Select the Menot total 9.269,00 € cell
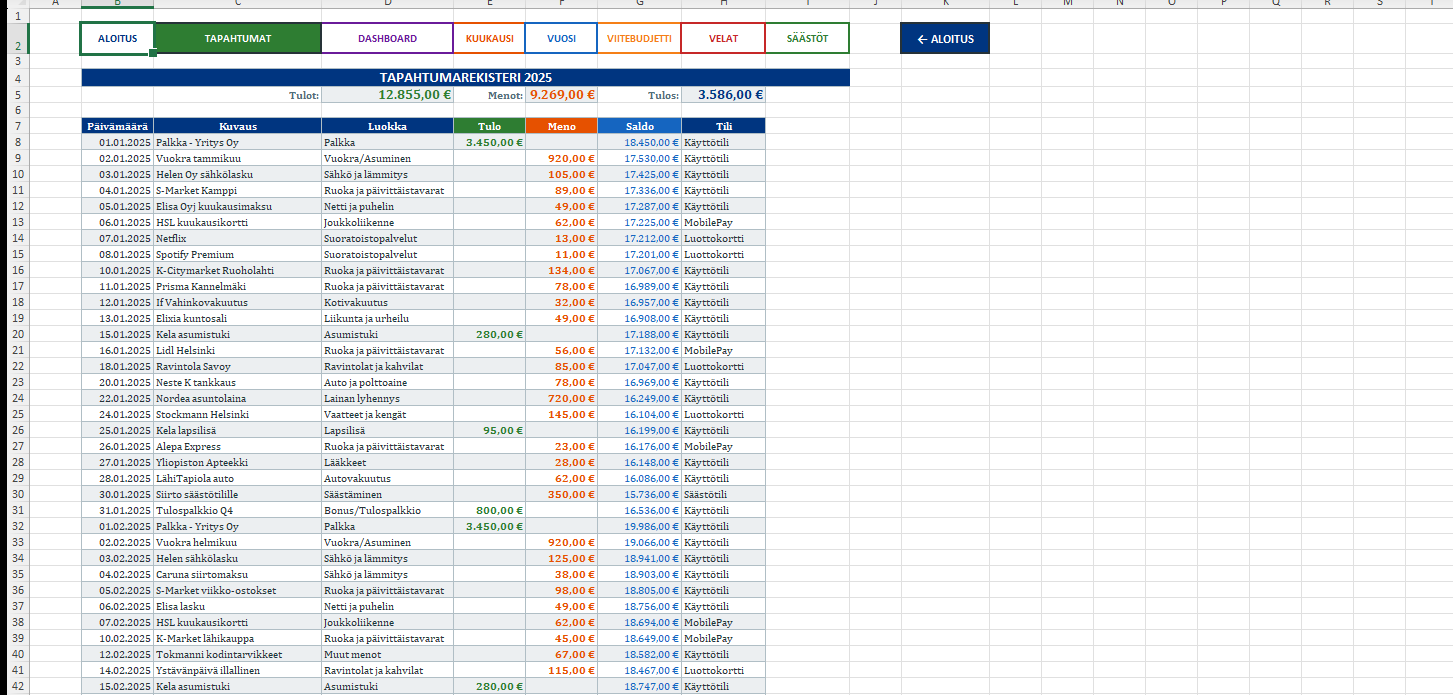Viewport: 1453px width, 695px height. pos(561,95)
